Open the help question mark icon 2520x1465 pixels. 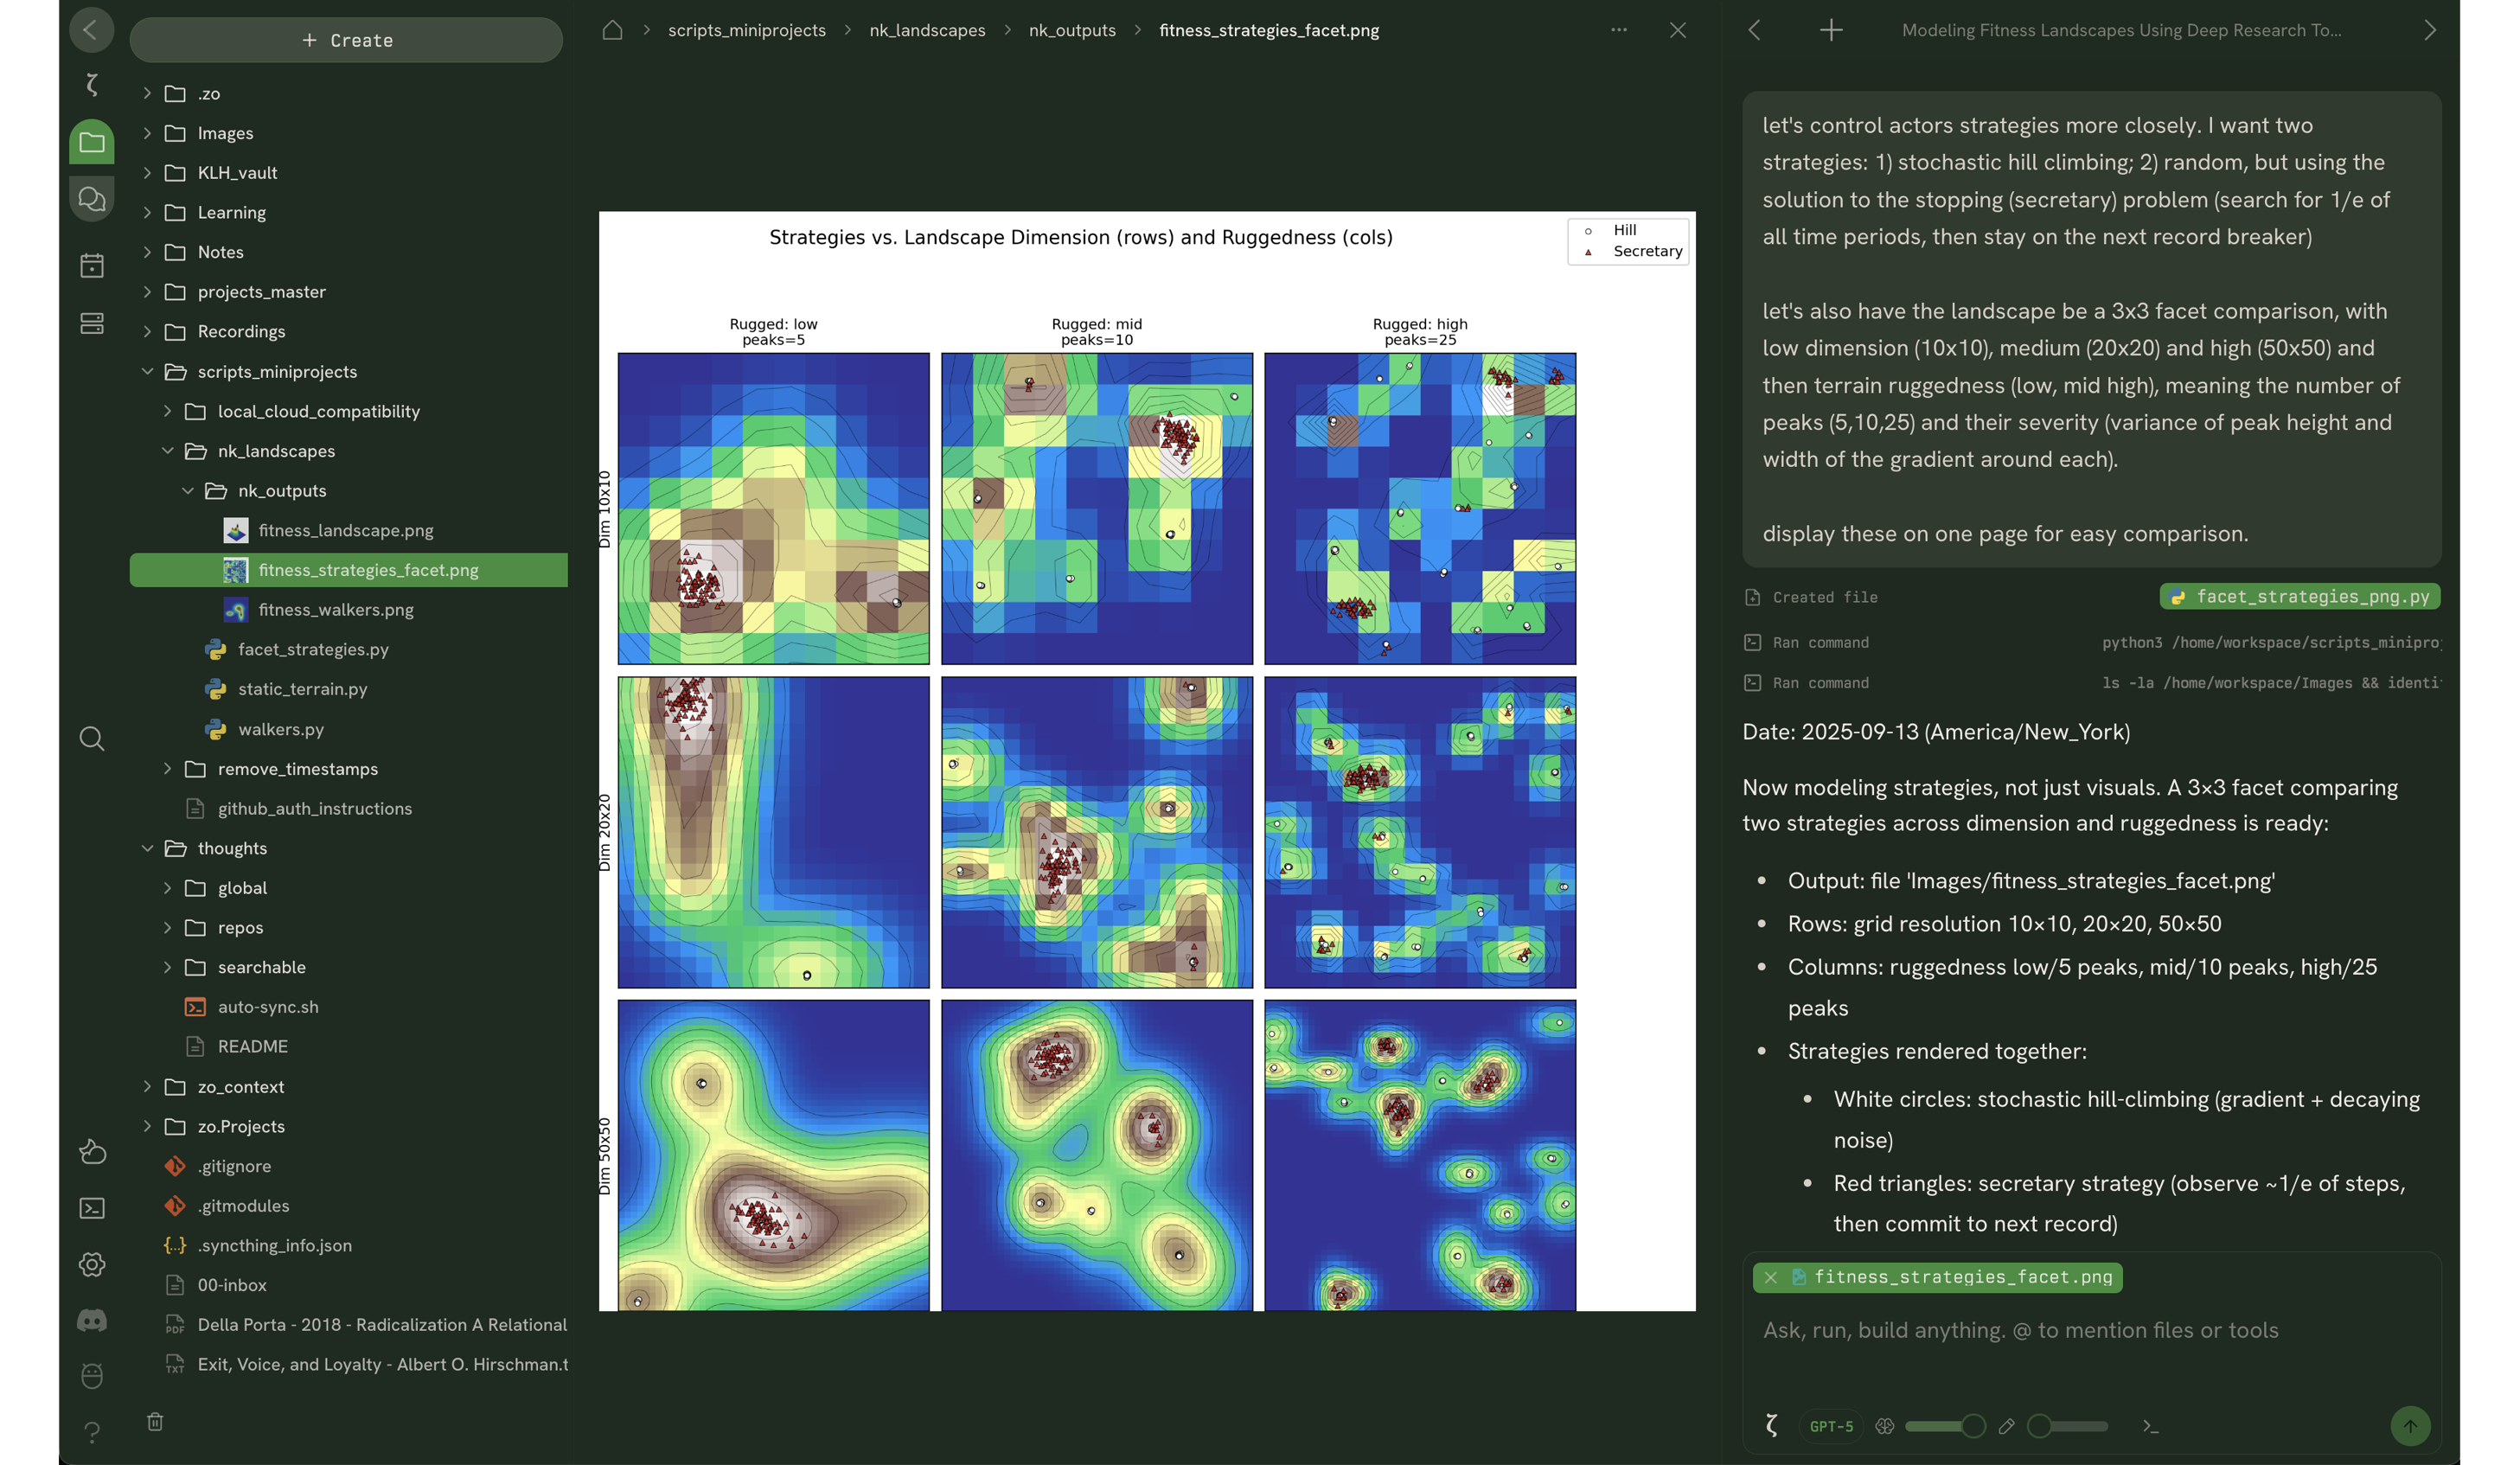click(x=92, y=1432)
